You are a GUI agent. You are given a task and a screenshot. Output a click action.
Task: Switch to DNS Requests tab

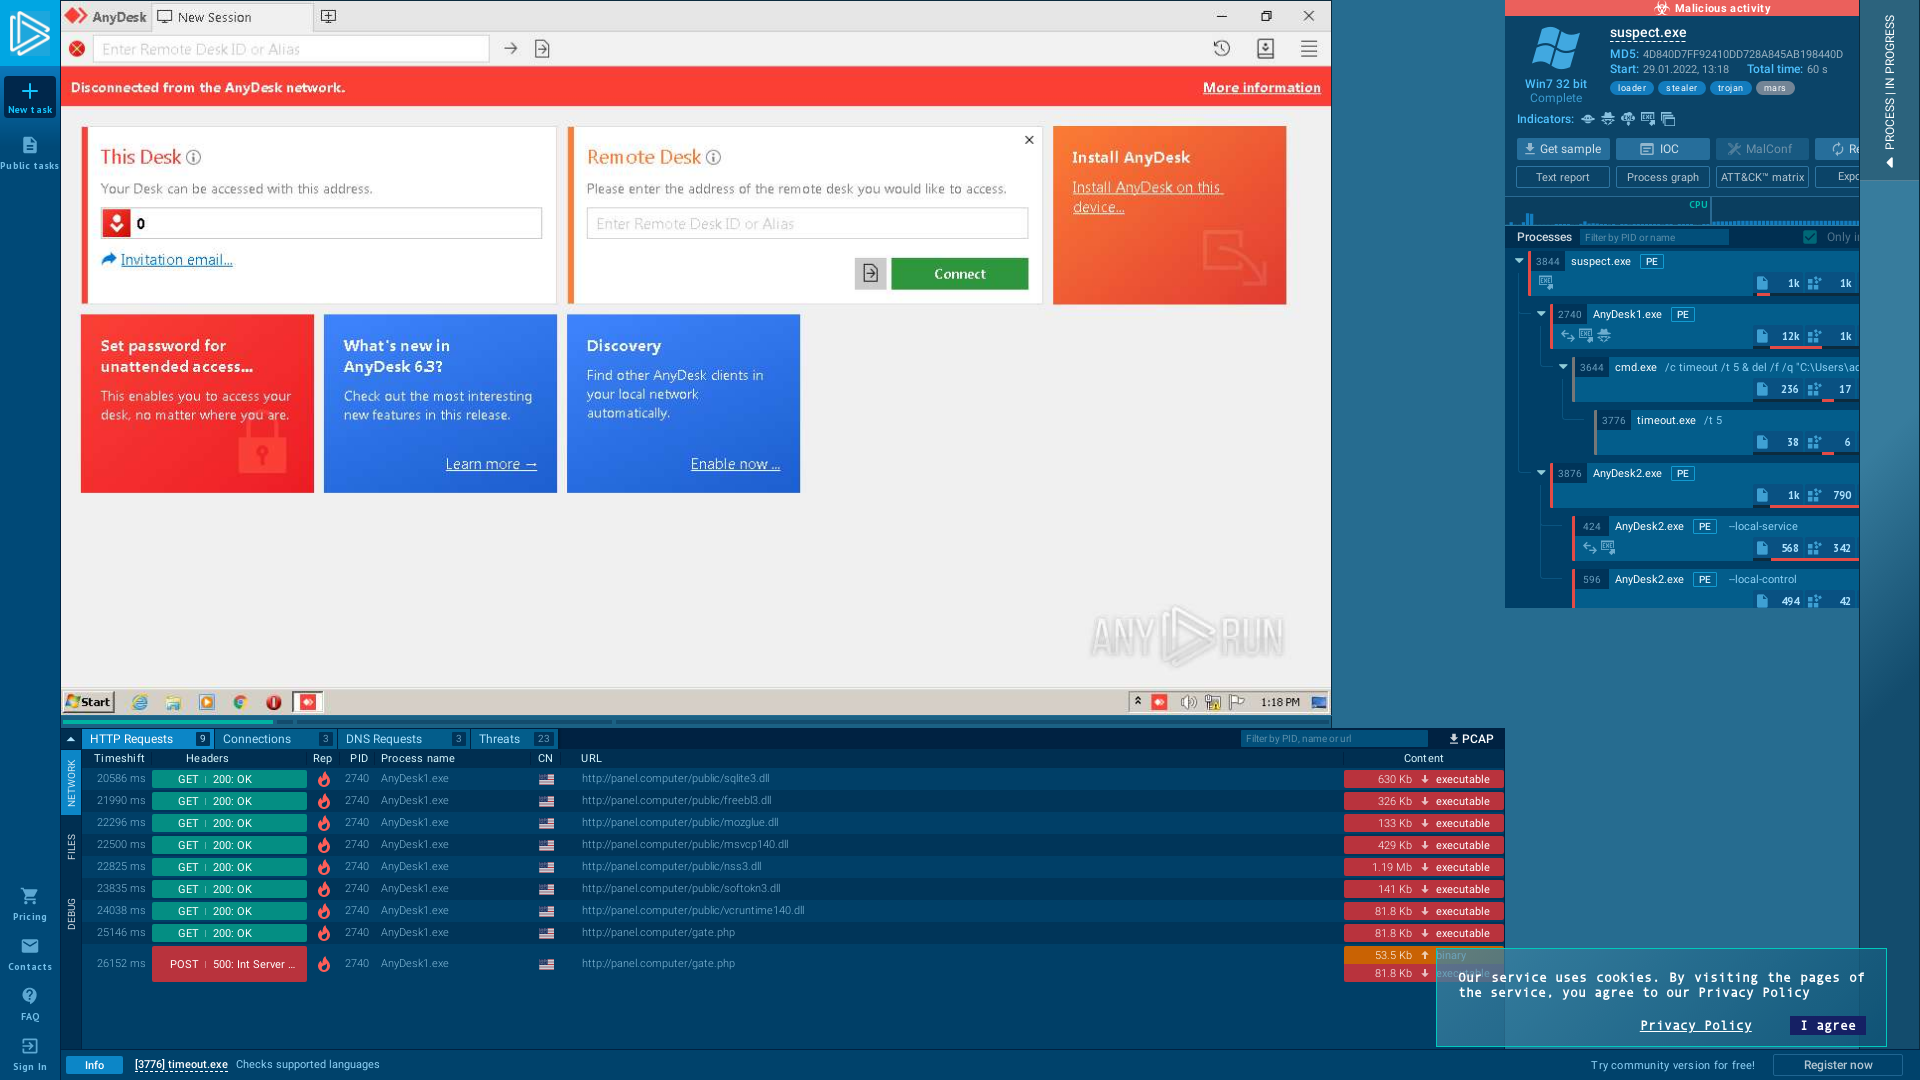[x=403, y=739]
